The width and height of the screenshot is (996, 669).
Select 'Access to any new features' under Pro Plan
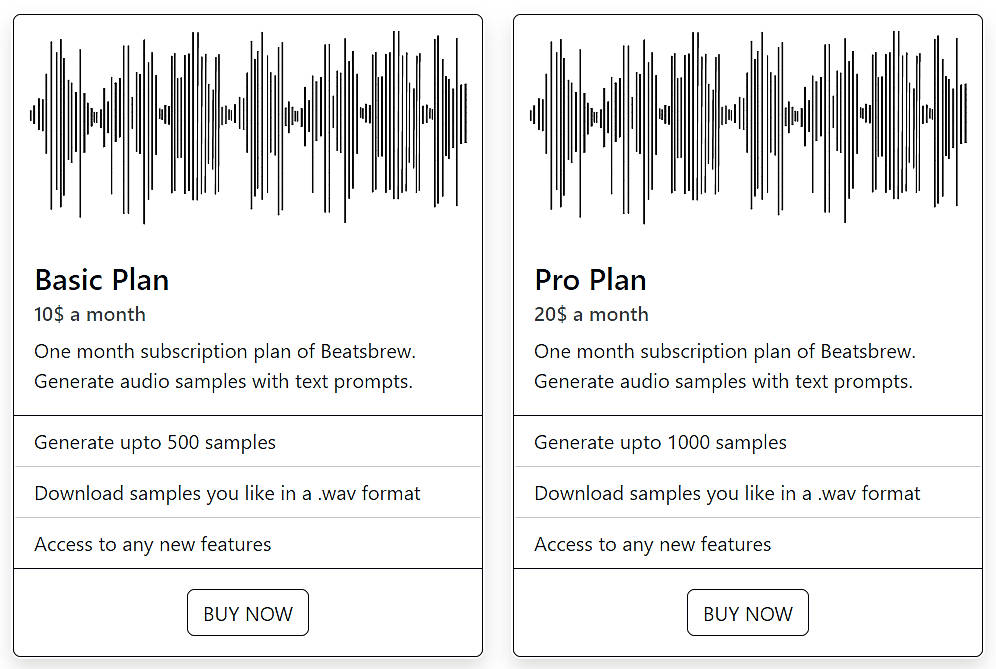pos(652,544)
